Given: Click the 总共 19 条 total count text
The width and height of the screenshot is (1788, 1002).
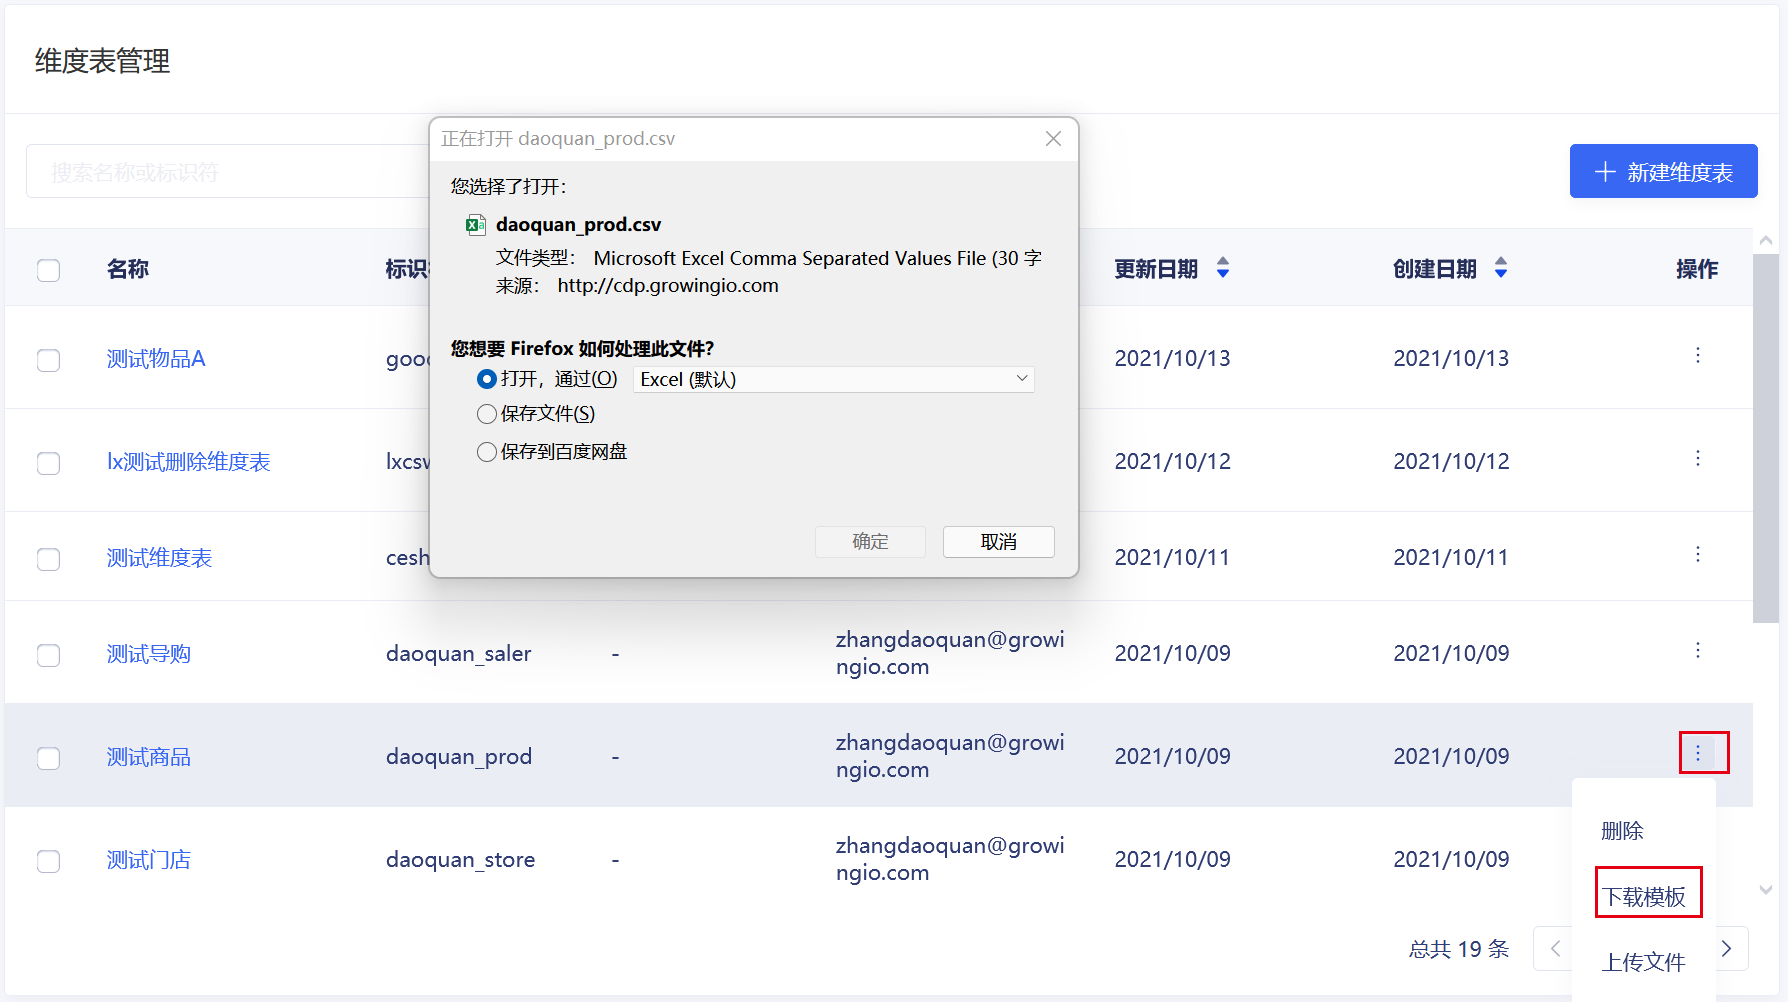Looking at the screenshot, I should [x=1459, y=949].
